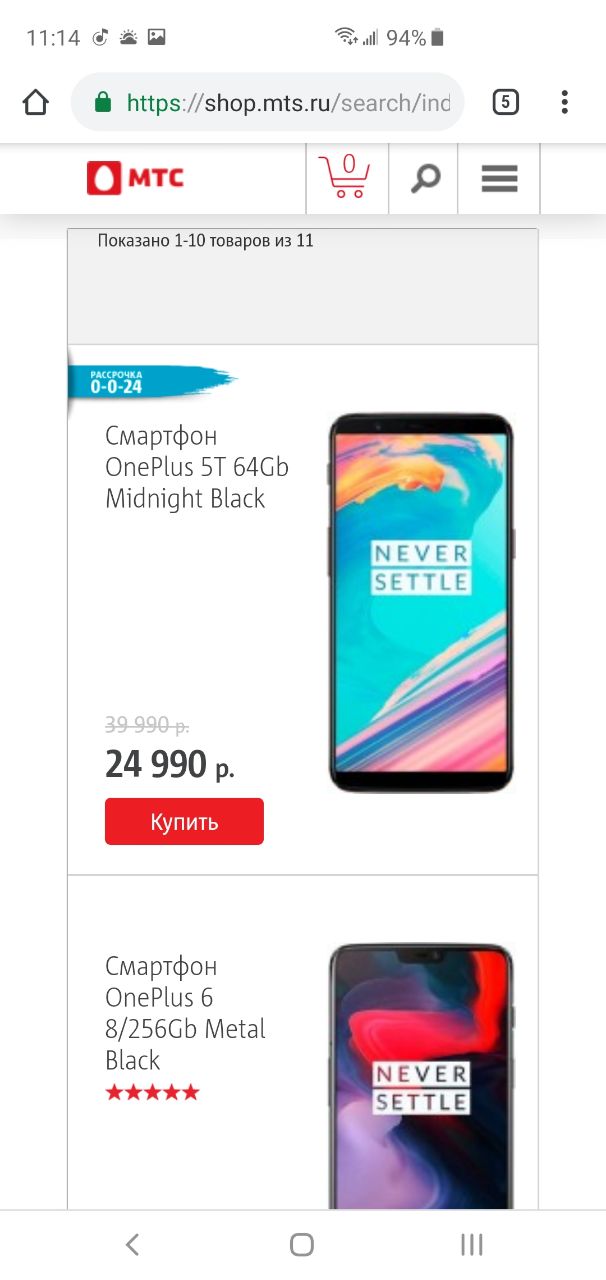Tap the OnePlus 5T product image
Viewport: 606px width, 1280px height.
coord(421,603)
